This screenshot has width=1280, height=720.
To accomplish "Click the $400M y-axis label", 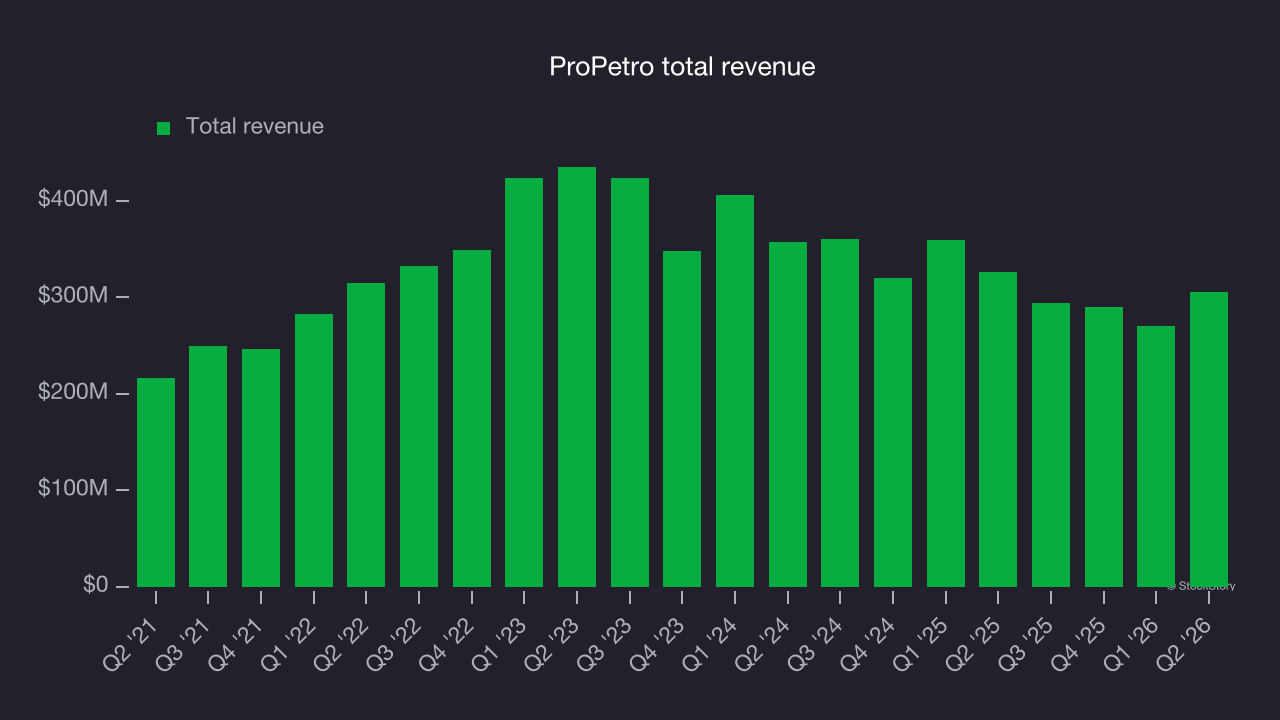I will [72, 200].
